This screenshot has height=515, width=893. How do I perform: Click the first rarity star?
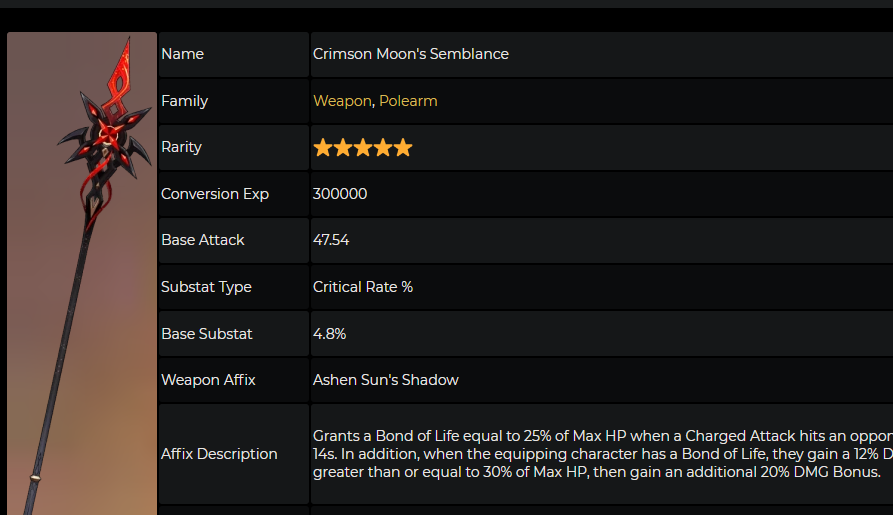[x=322, y=148]
